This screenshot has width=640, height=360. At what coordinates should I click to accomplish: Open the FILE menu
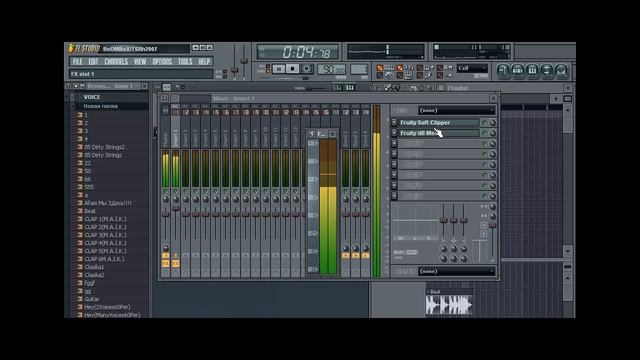pos(77,62)
